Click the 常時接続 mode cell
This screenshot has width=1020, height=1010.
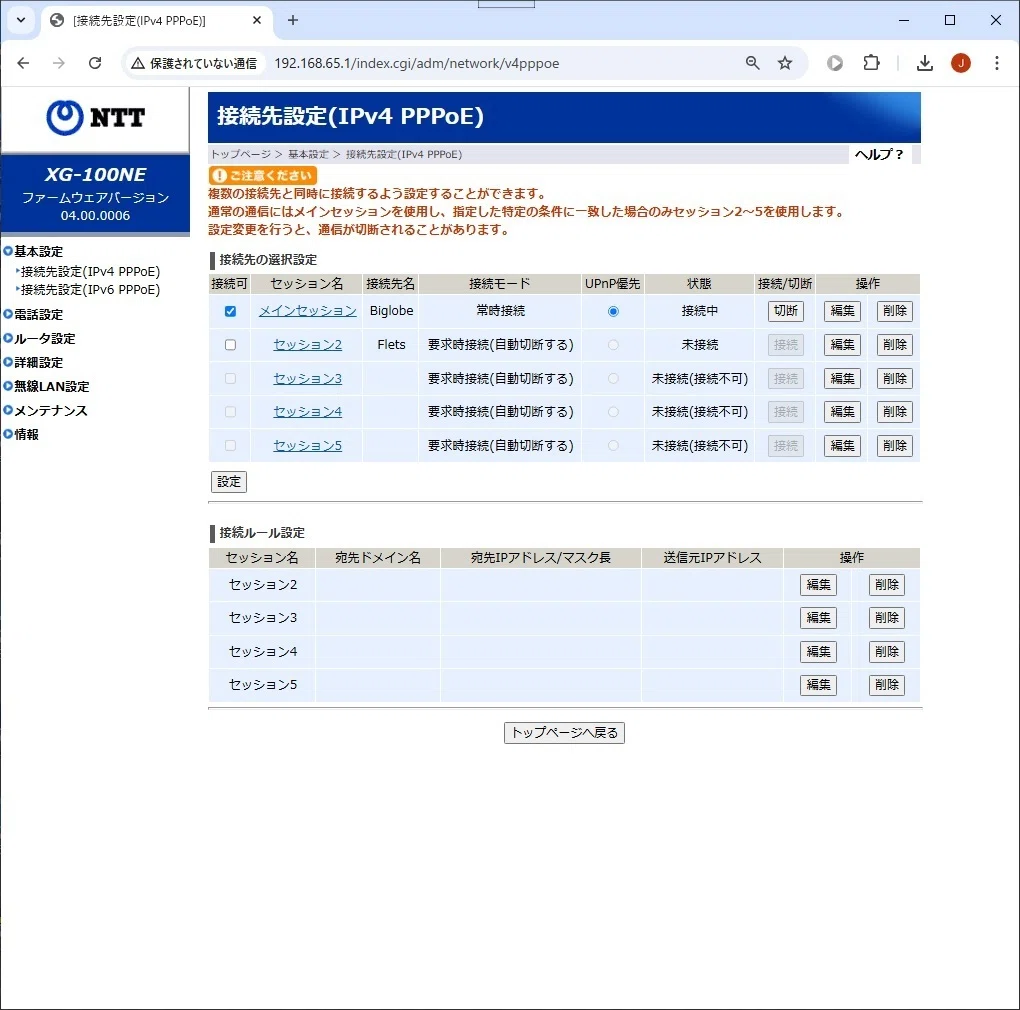tap(500, 311)
